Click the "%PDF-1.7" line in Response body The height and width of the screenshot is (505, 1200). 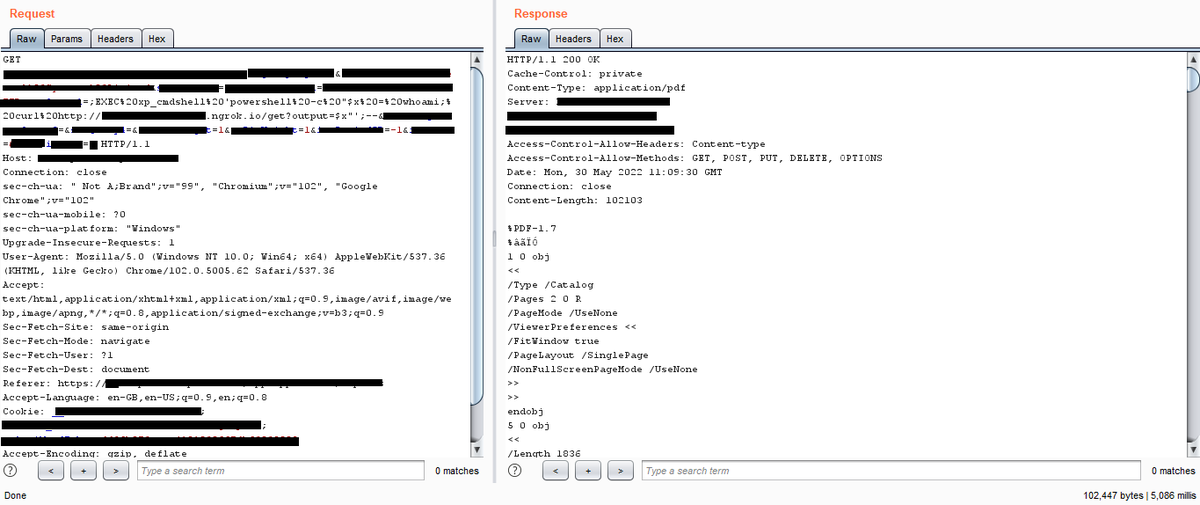[x=530, y=228]
